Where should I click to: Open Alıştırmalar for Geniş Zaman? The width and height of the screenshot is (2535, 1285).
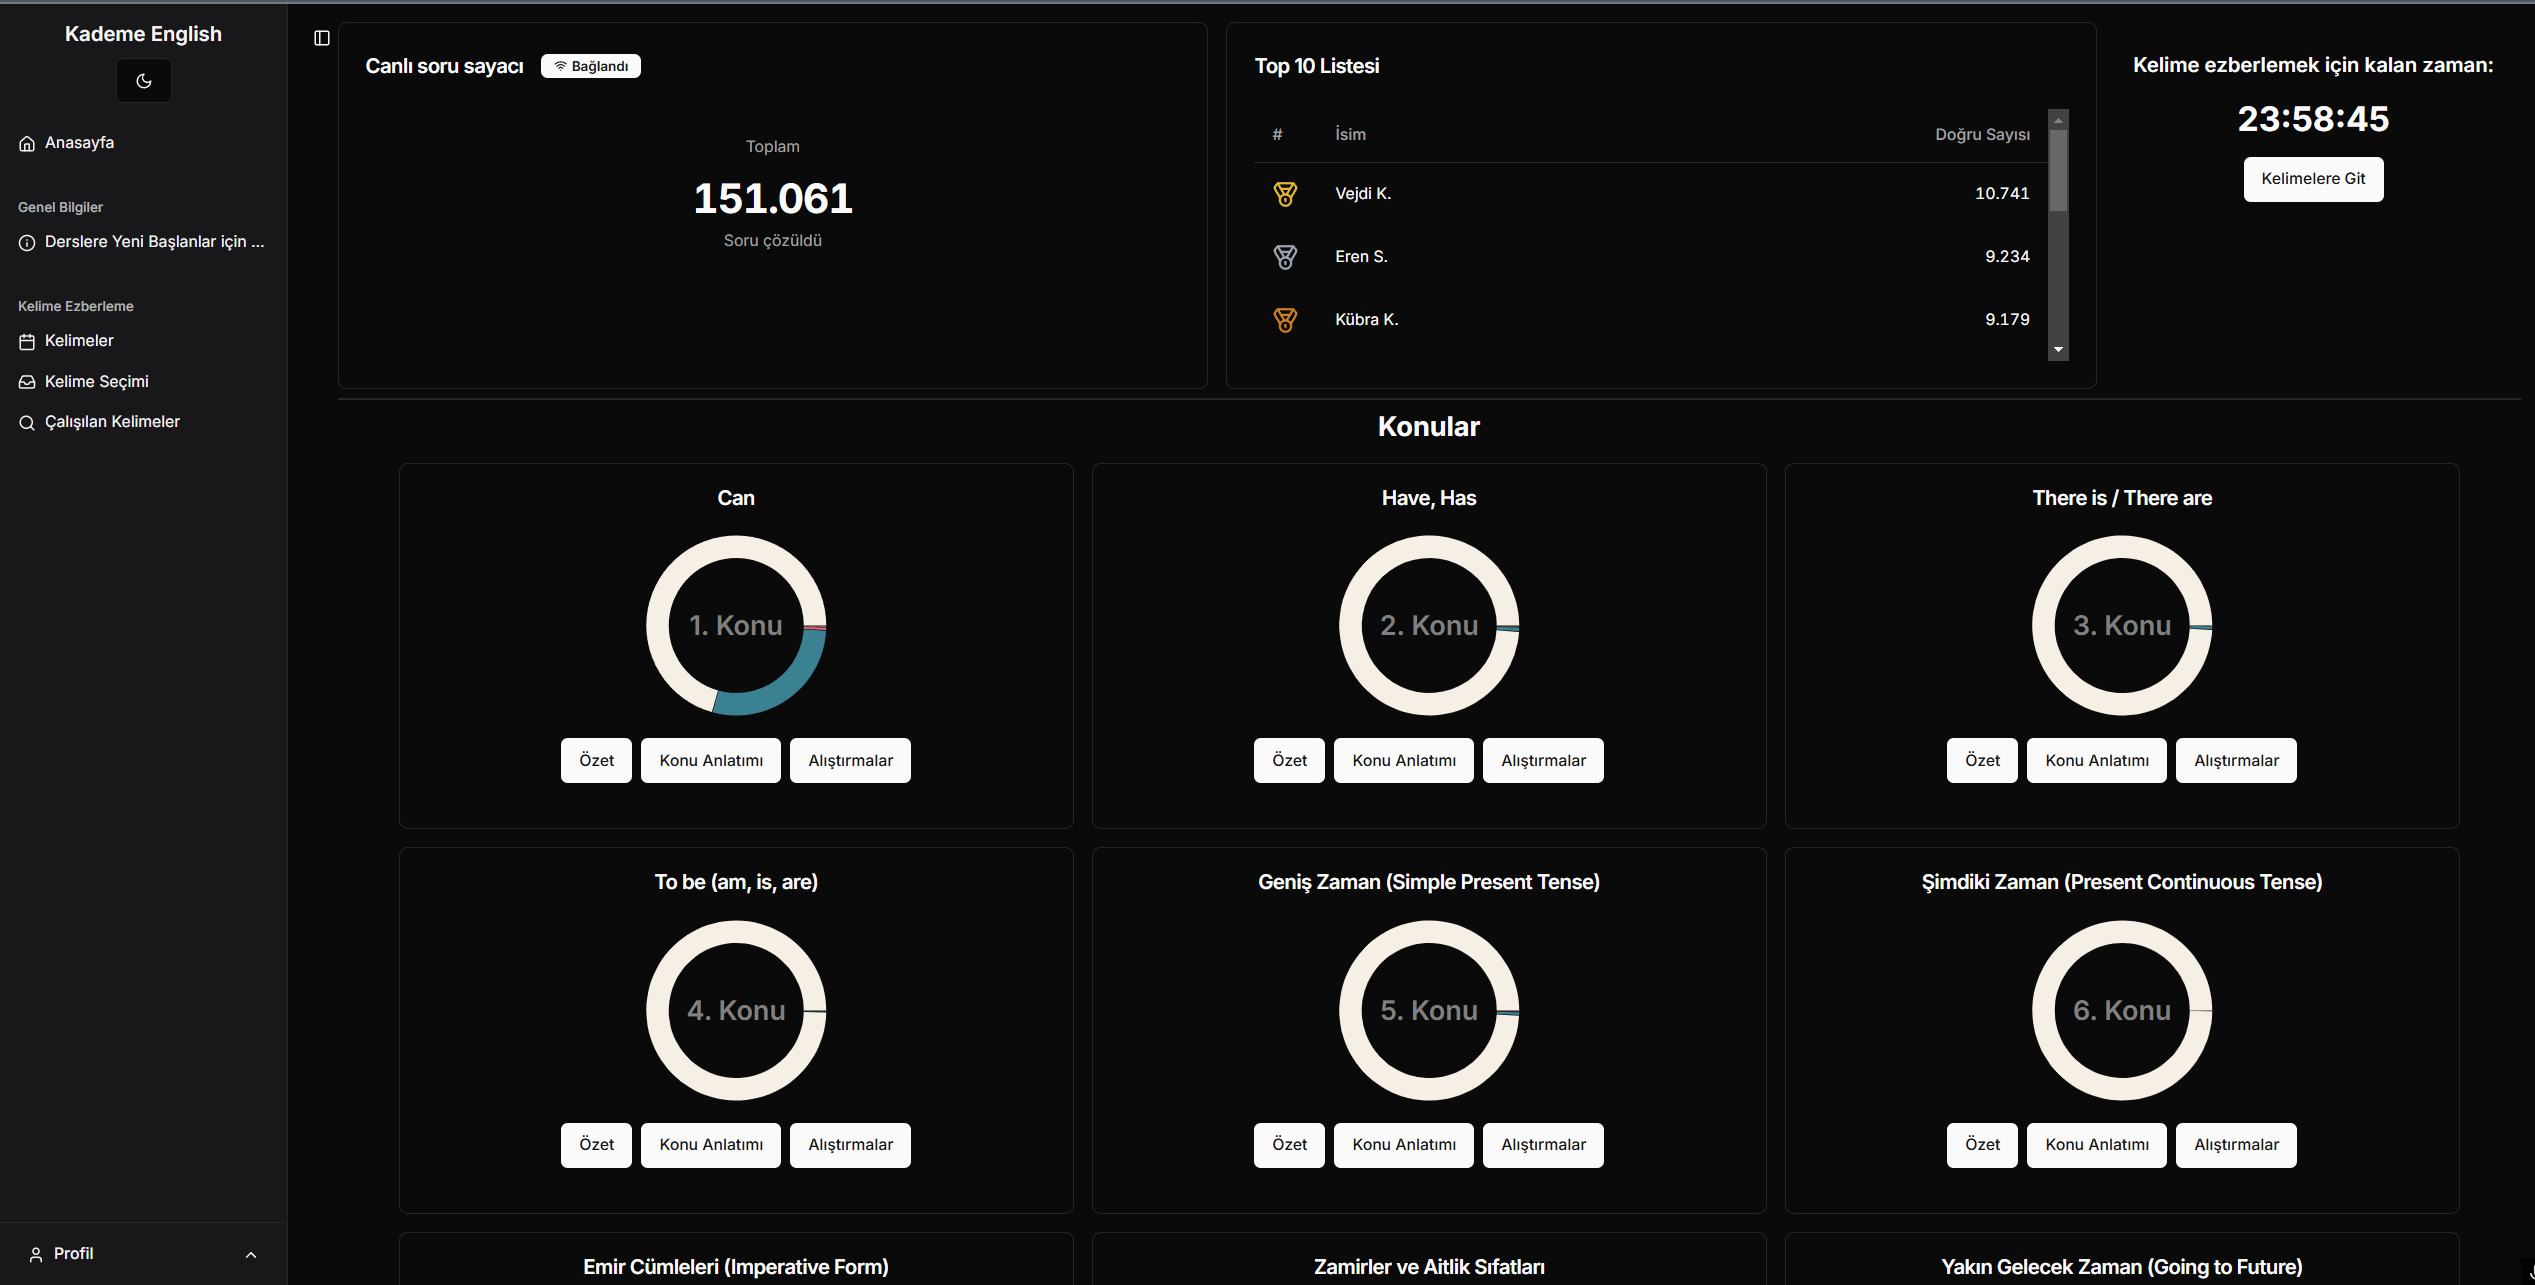point(1543,1145)
